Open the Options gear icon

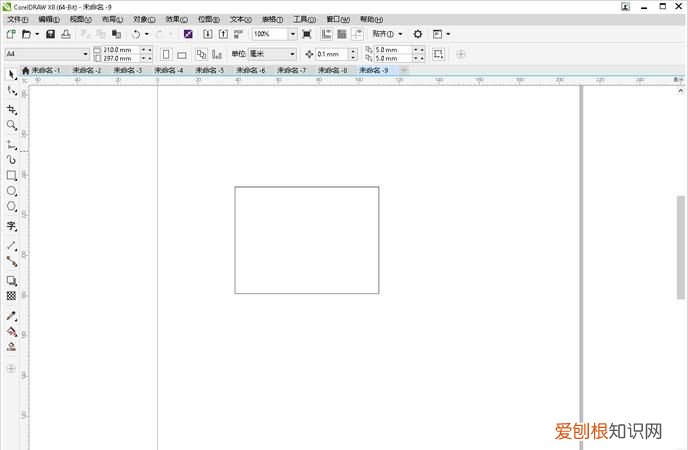tap(418, 34)
